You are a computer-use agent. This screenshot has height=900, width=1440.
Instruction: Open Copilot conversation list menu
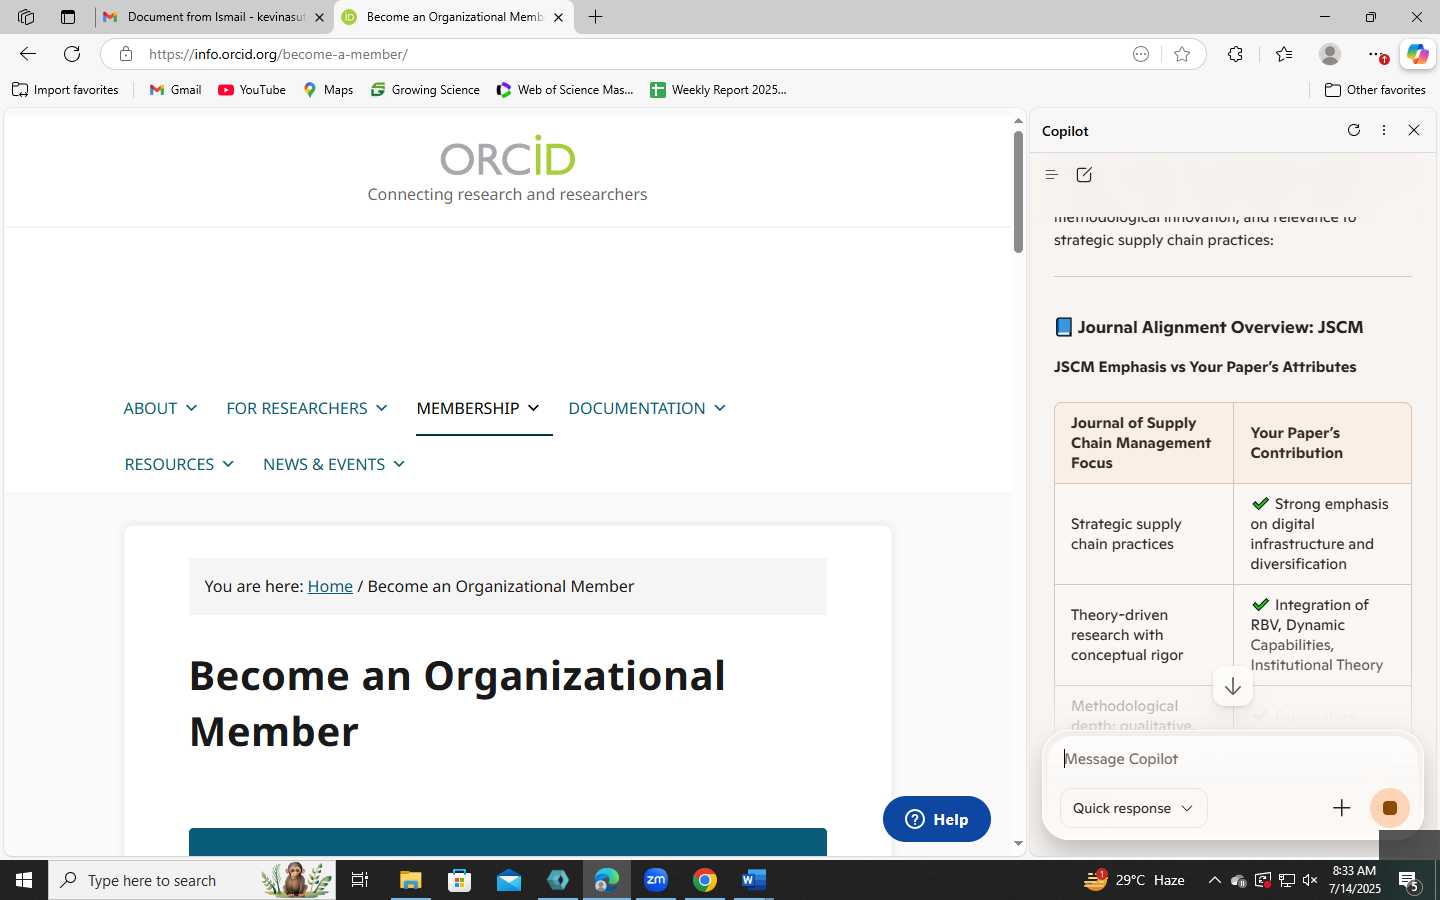pos(1051,175)
